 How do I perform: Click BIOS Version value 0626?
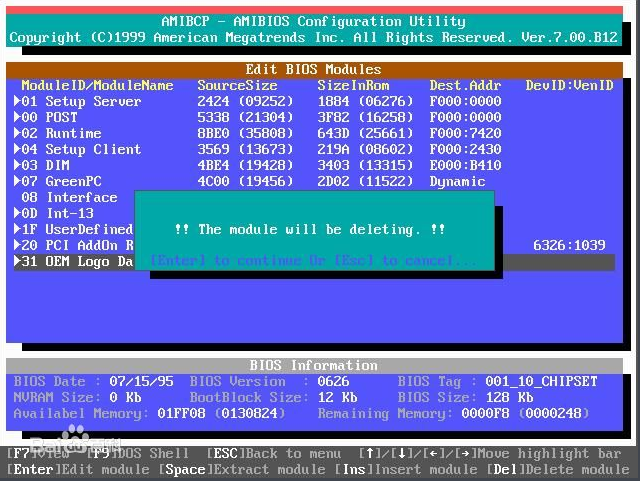(x=333, y=381)
